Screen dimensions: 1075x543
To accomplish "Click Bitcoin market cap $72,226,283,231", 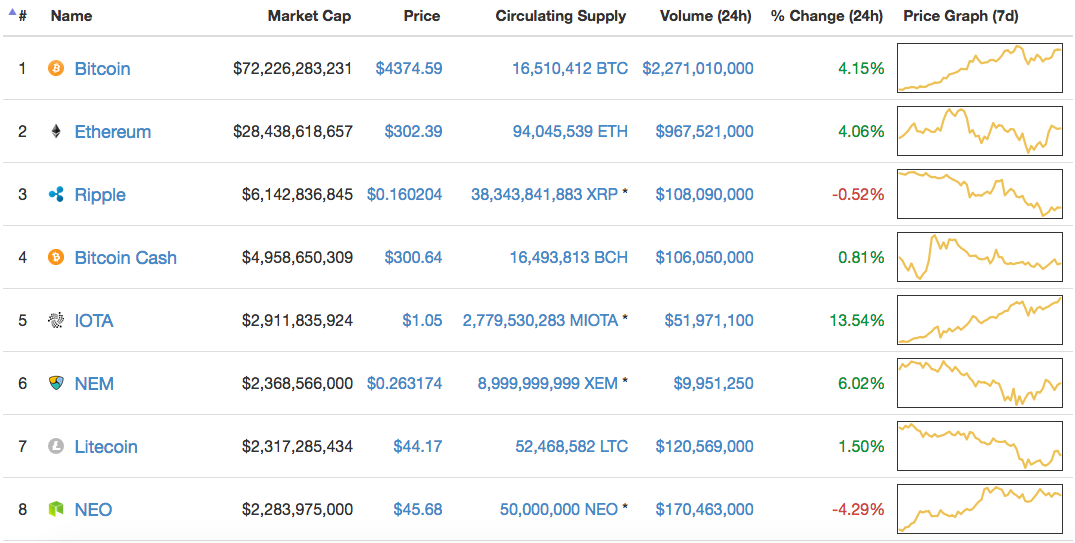I will pos(293,69).
